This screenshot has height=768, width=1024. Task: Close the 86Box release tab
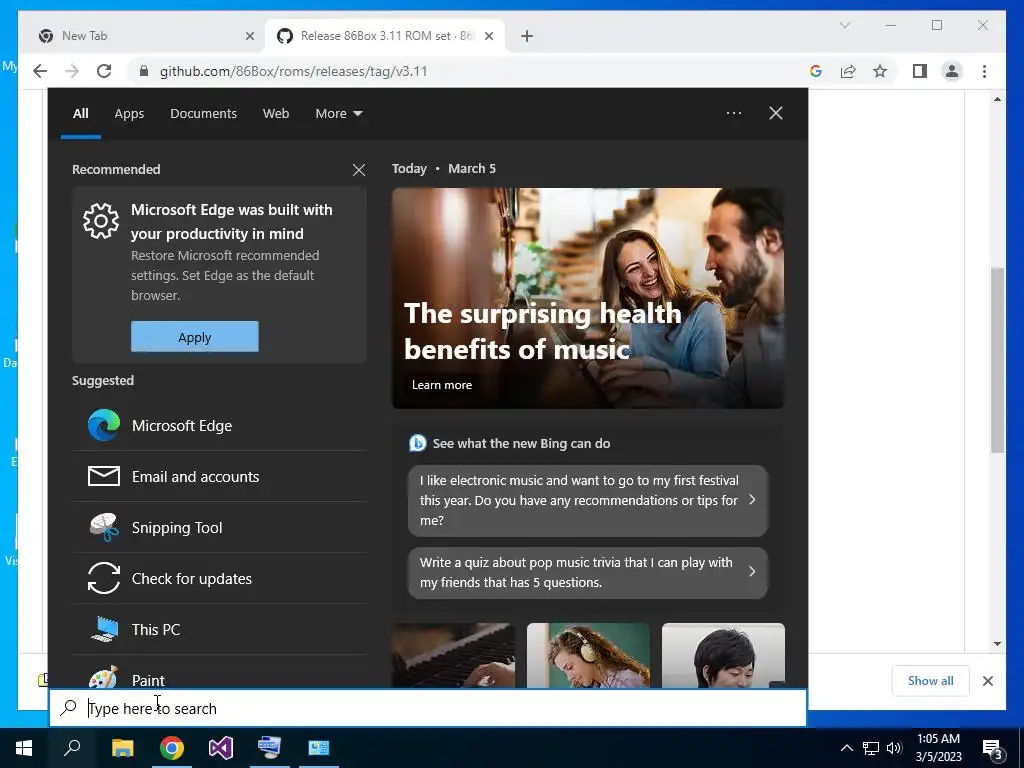488,36
